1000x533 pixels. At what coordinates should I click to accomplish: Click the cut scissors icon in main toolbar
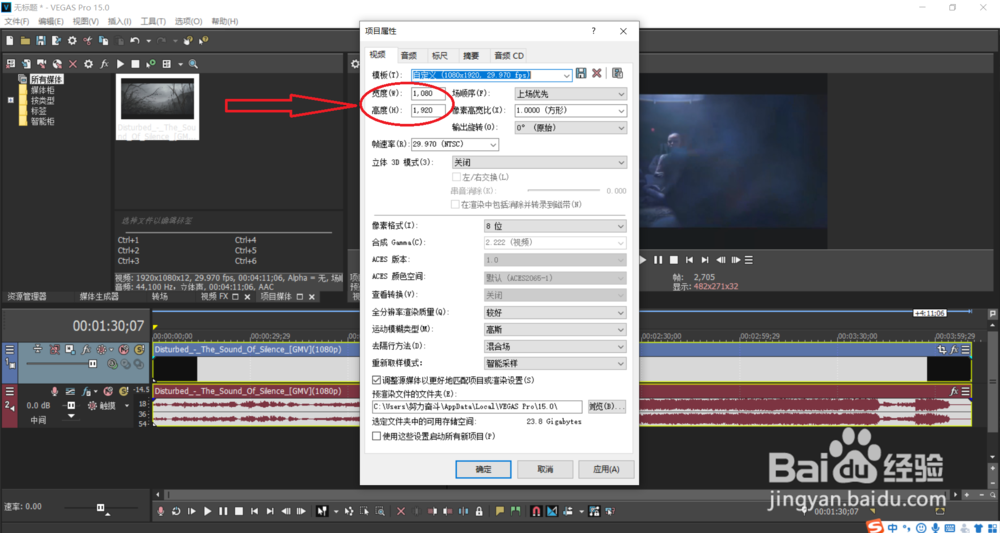pyautogui.click(x=87, y=41)
